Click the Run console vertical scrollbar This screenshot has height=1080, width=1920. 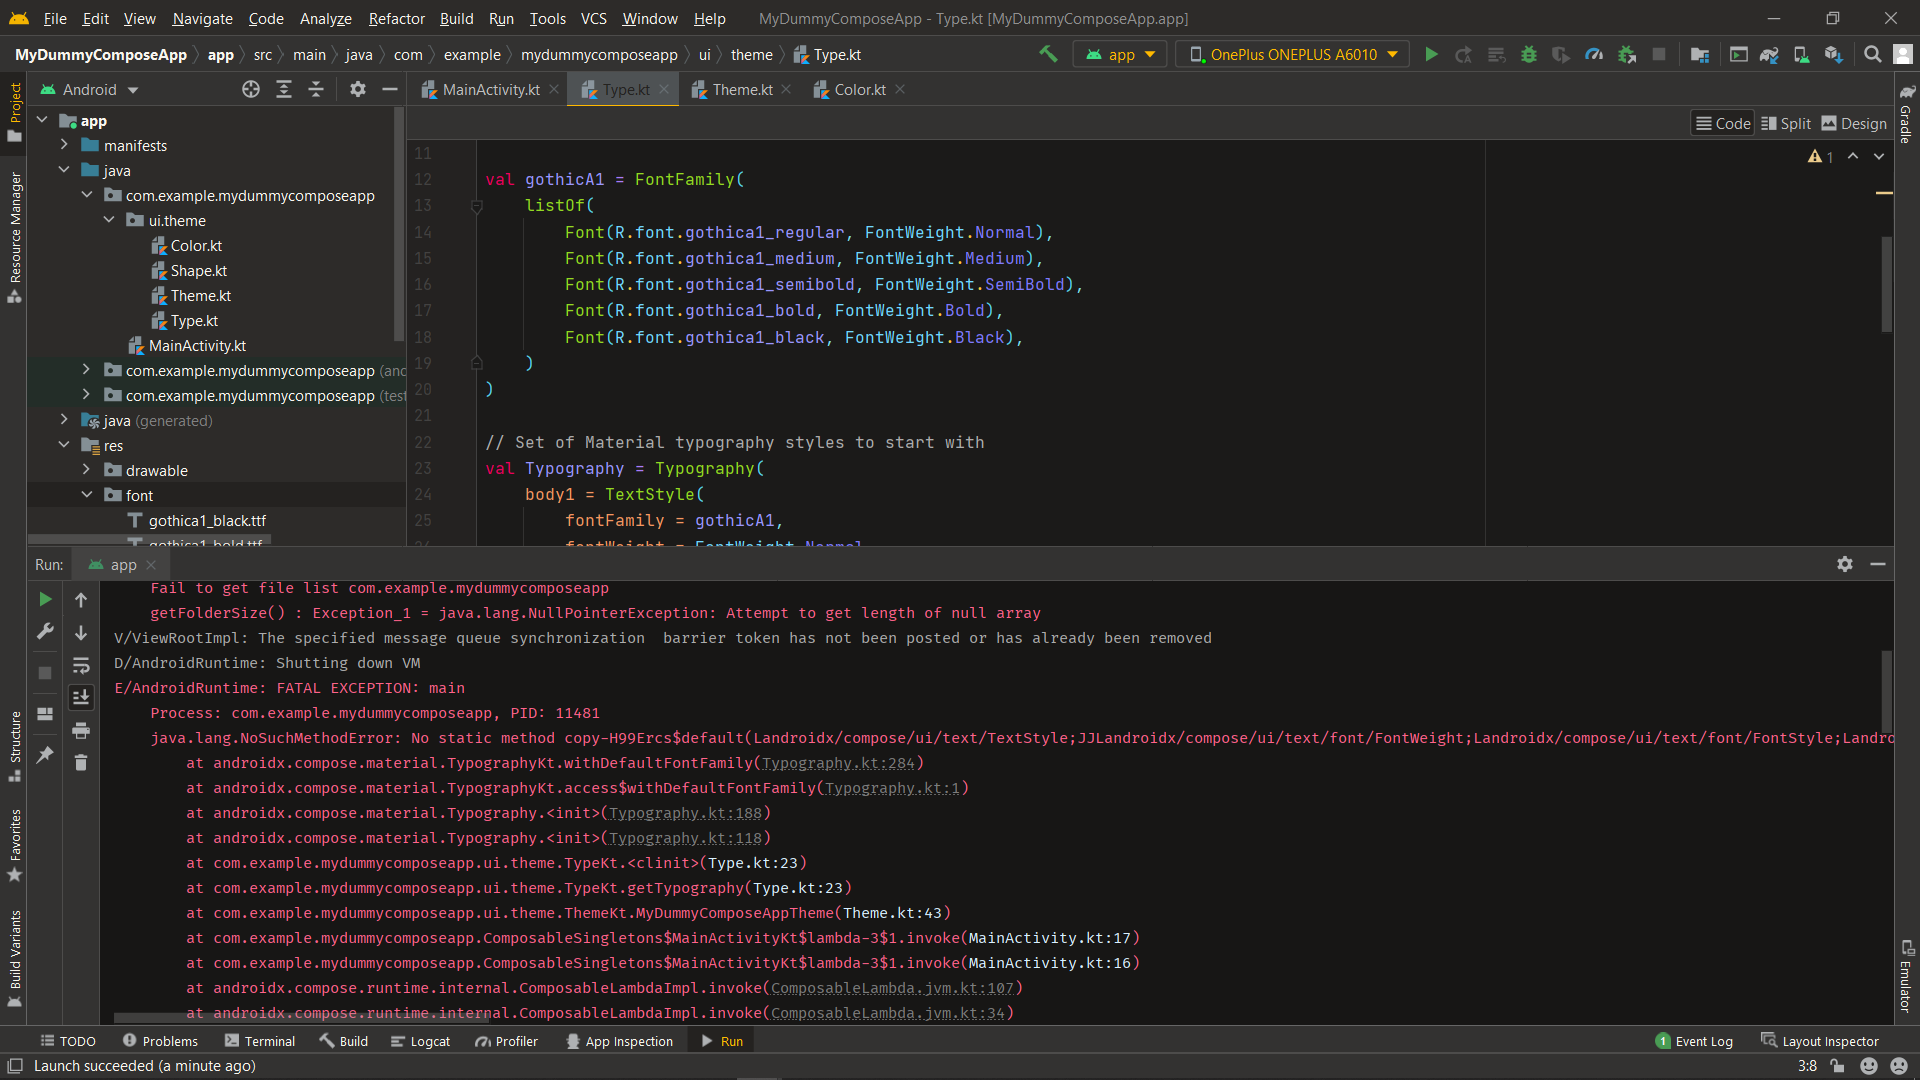pos(1886,690)
